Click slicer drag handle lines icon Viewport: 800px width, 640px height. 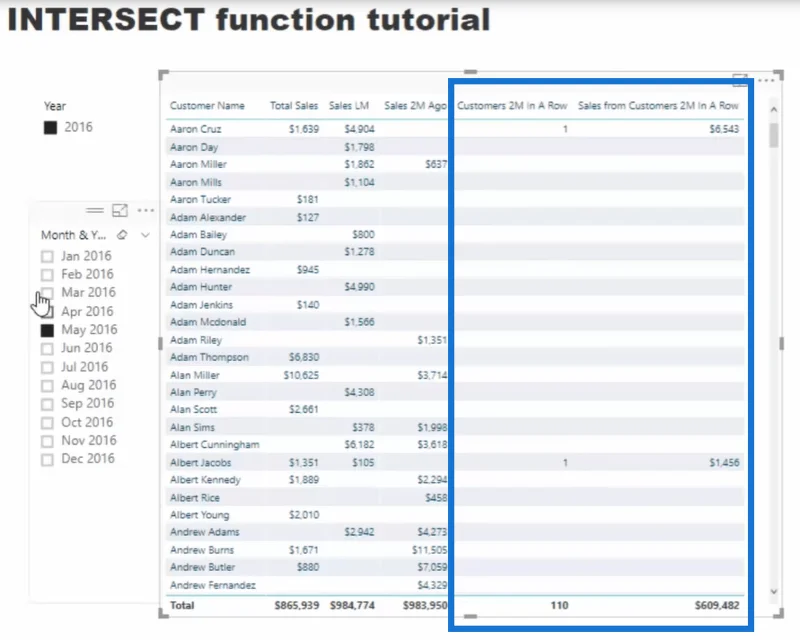[94, 210]
